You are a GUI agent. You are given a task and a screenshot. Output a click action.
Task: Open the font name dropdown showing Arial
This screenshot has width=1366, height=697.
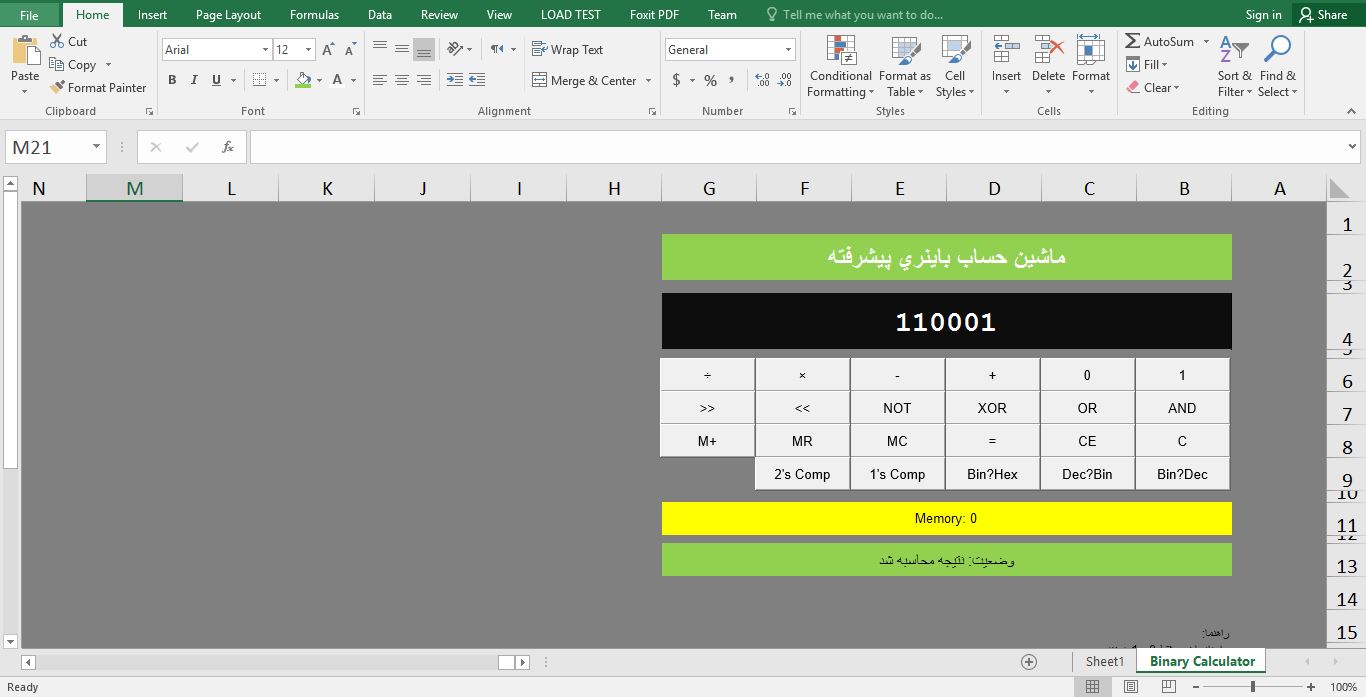pyautogui.click(x=265, y=49)
